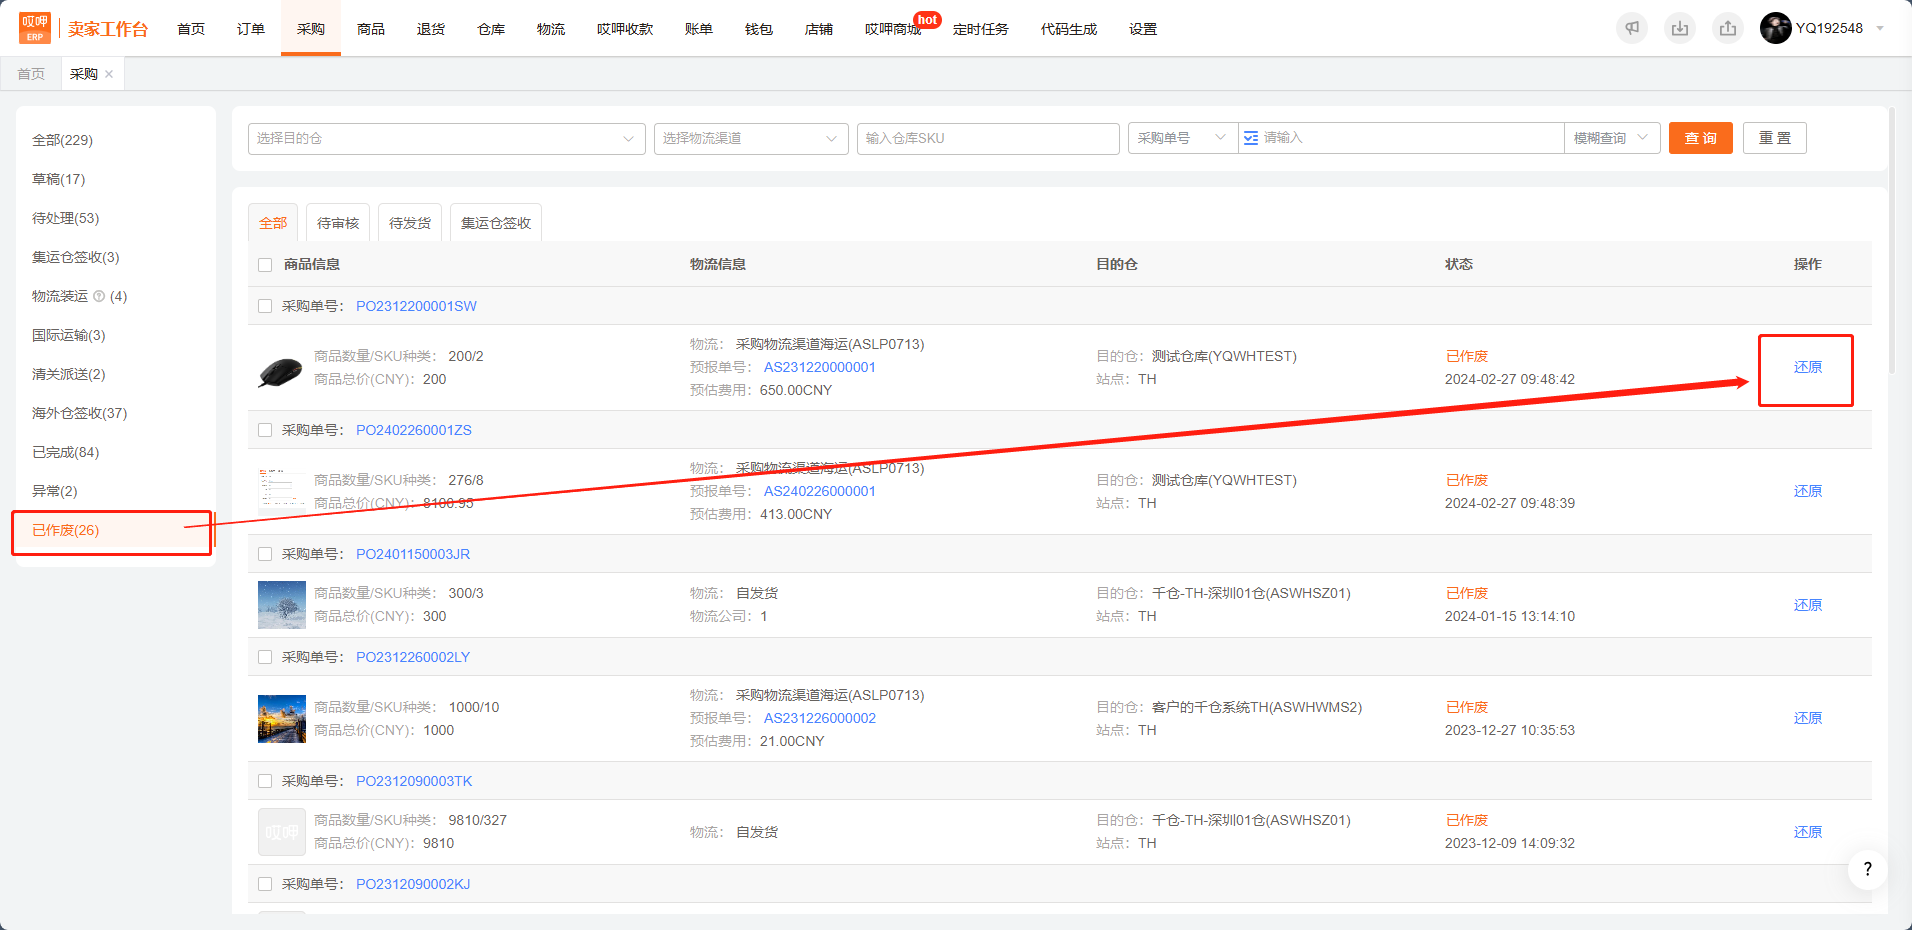
Task: Check the box for order PO2312090002KJ
Action: [265, 884]
